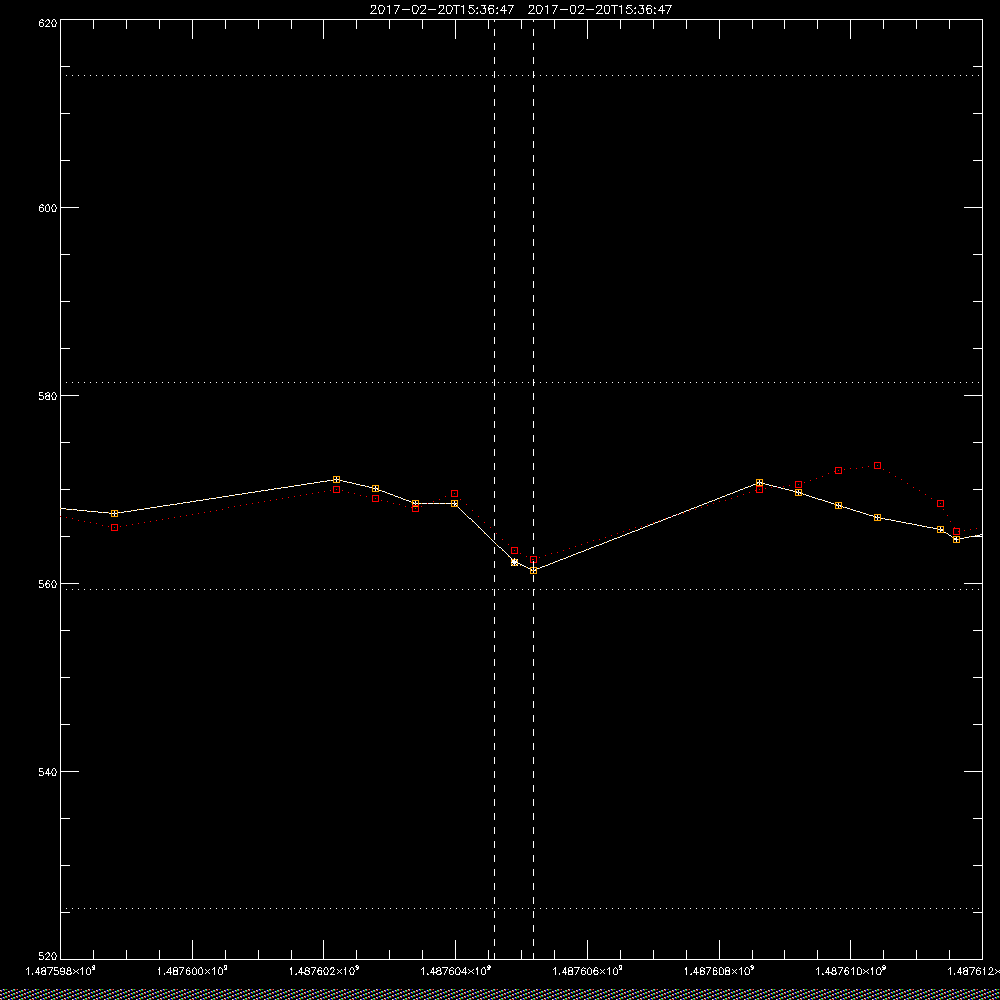This screenshot has width=1000, height=1000.
Task: Select x-axis label 1.487598×10⁹
Action: click(60, 971)
